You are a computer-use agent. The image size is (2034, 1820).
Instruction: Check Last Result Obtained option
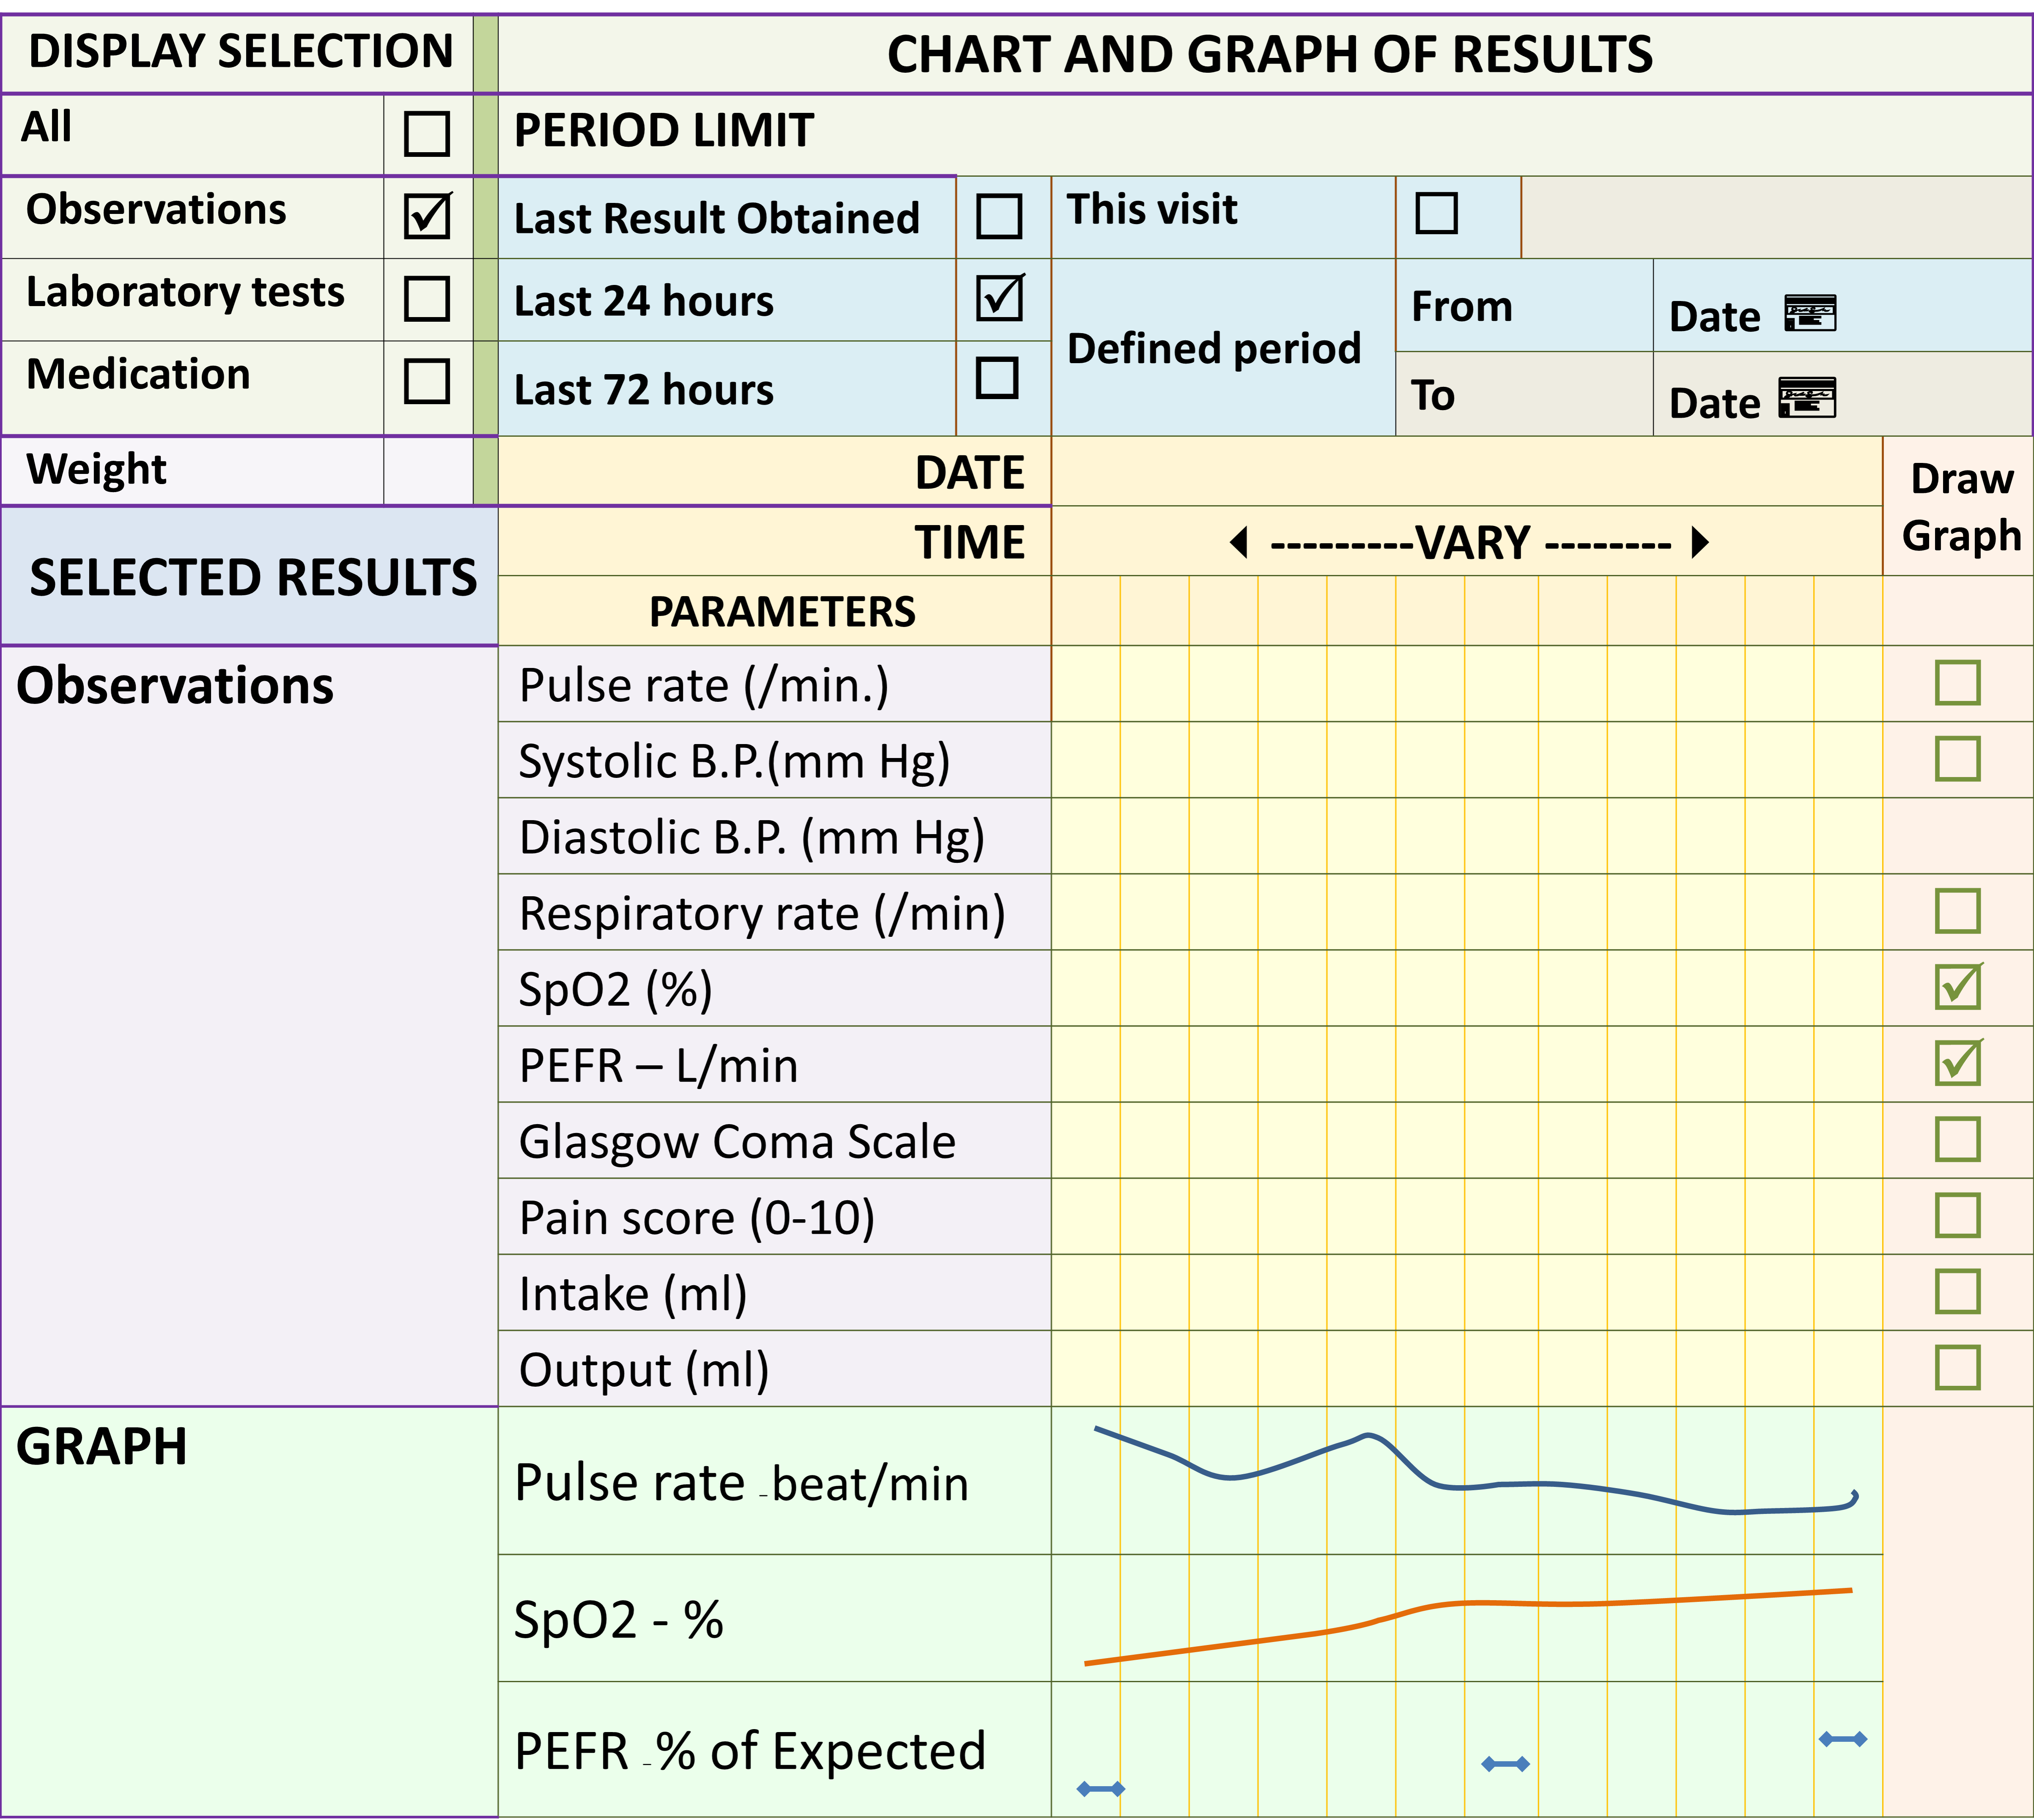click(999, 216)
